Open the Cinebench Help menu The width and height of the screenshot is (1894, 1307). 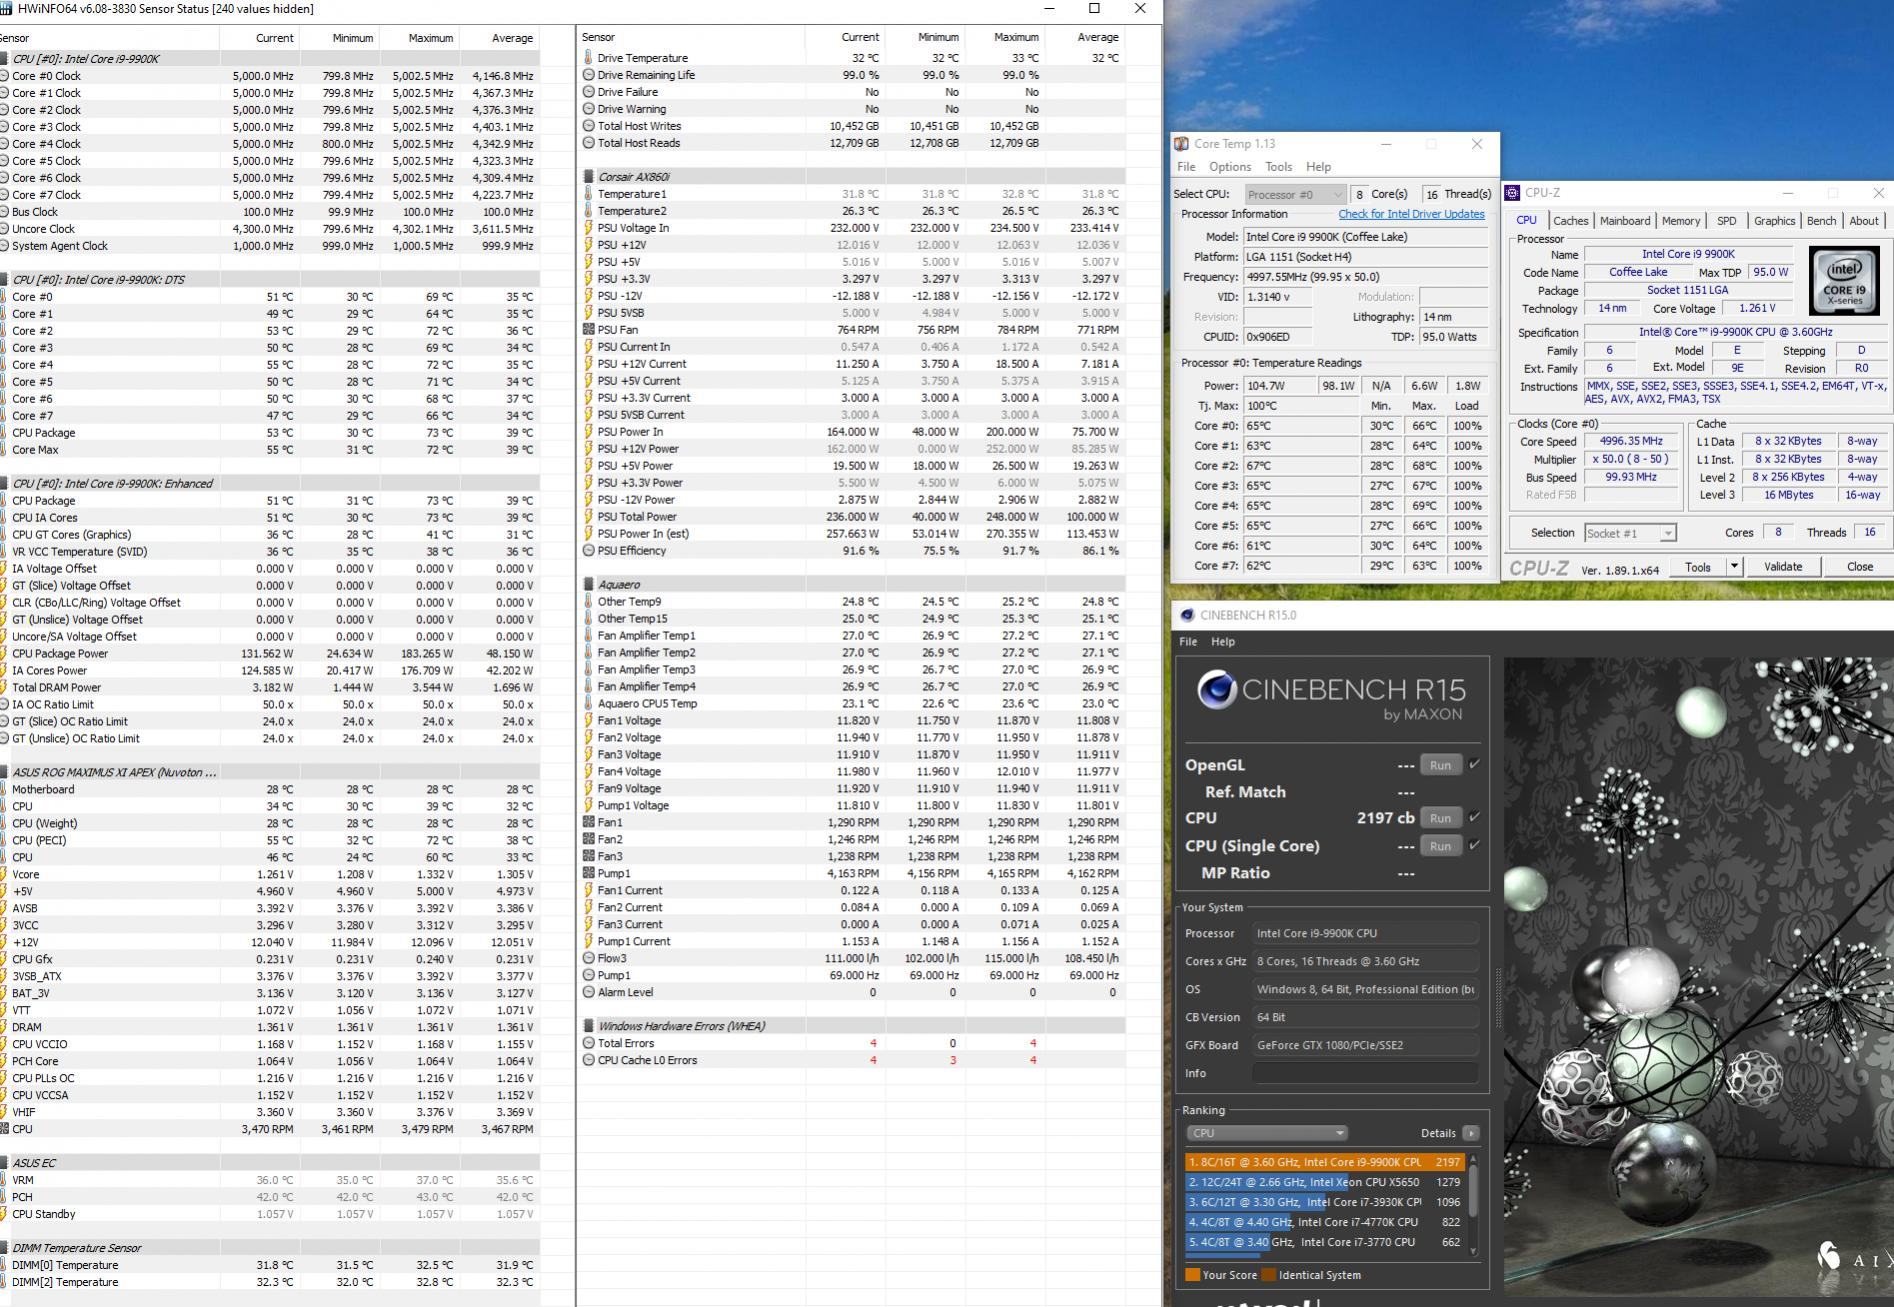point(1222,642)
